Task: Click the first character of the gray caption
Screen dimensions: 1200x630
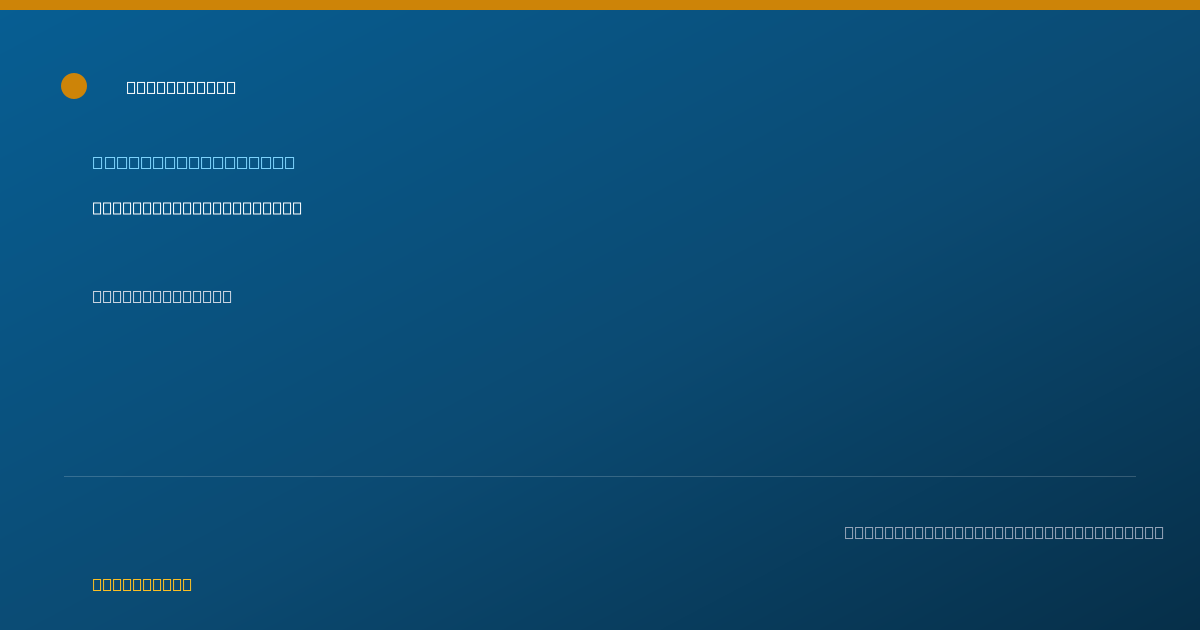Action: point(849,532)
